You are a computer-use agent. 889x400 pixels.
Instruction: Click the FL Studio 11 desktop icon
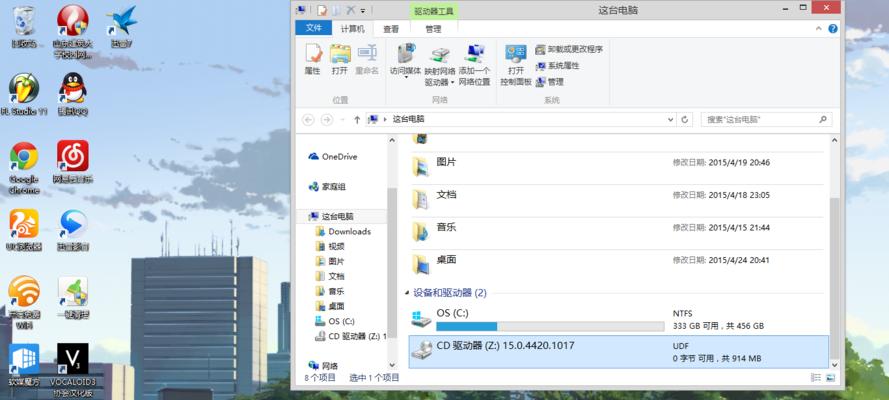tap(24, 95)
